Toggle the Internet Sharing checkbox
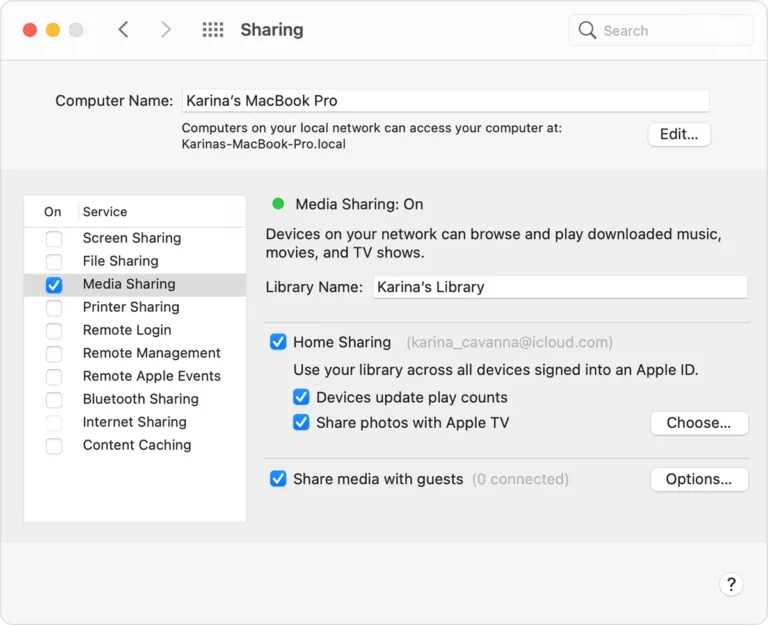Image resolution: width=768 pixels, height=625 pixels. point(54,423)
